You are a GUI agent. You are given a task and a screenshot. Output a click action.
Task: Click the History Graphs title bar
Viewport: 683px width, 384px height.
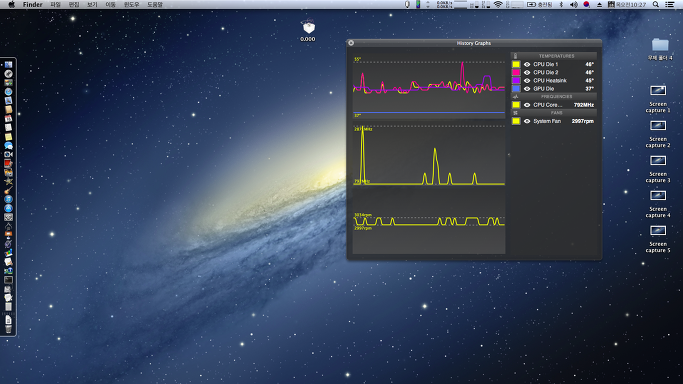[474, 43]
